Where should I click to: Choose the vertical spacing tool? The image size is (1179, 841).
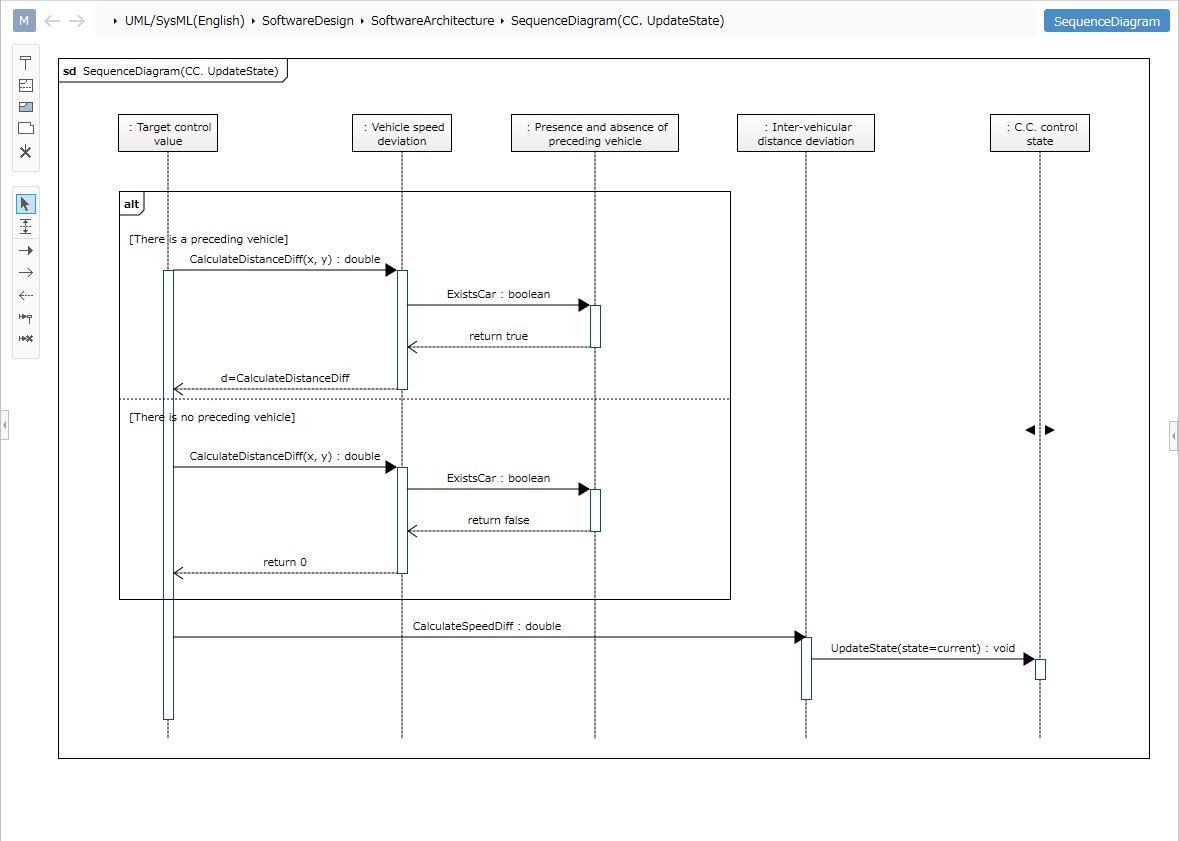(x=26, y=226)
